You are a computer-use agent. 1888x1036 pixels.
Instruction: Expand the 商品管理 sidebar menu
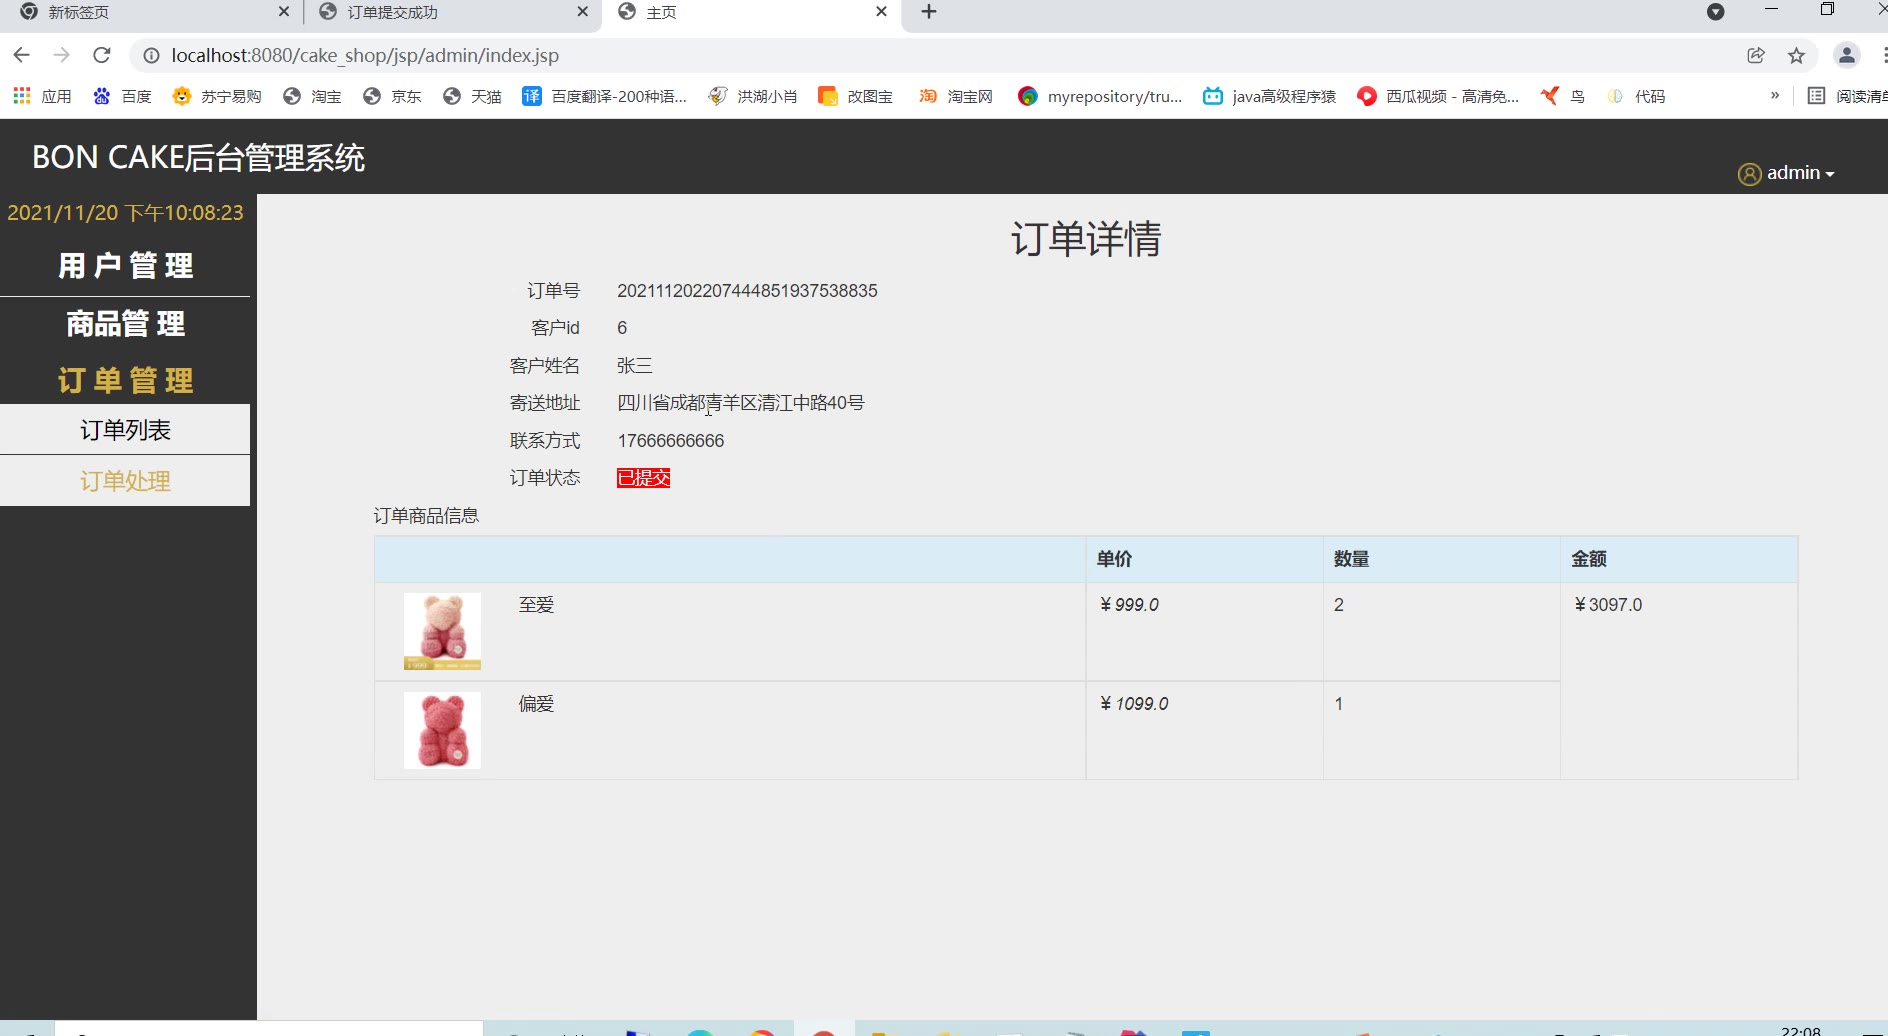coord(125,324)
